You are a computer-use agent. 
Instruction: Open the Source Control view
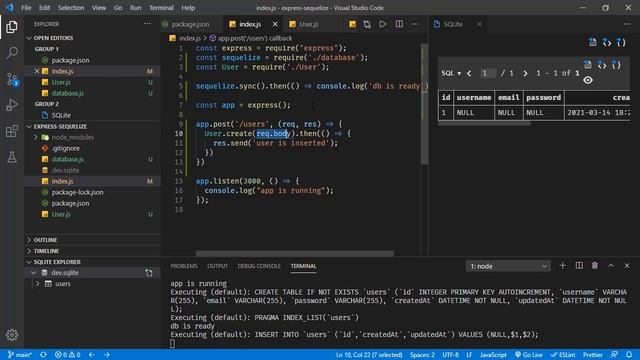(12, 79)
